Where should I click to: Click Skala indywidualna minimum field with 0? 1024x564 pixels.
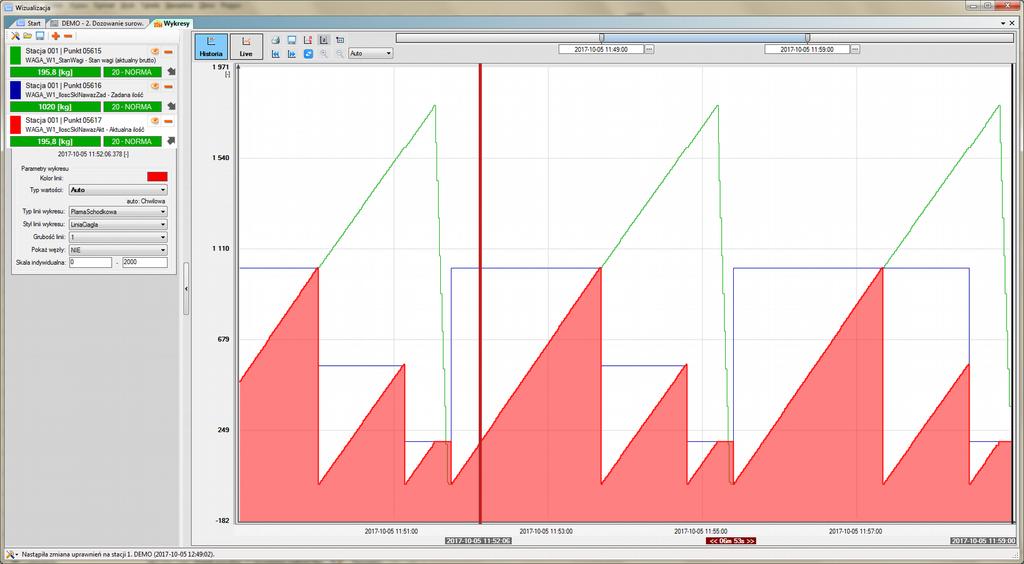coord(91,262)
